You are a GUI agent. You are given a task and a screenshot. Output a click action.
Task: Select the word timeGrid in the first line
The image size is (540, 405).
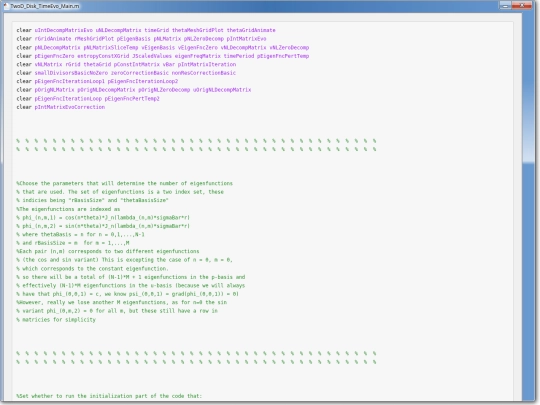[157, 30]
